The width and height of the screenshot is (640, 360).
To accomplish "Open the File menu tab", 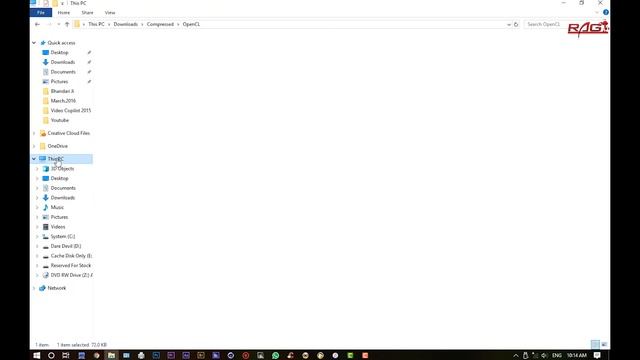I will 41,13.
